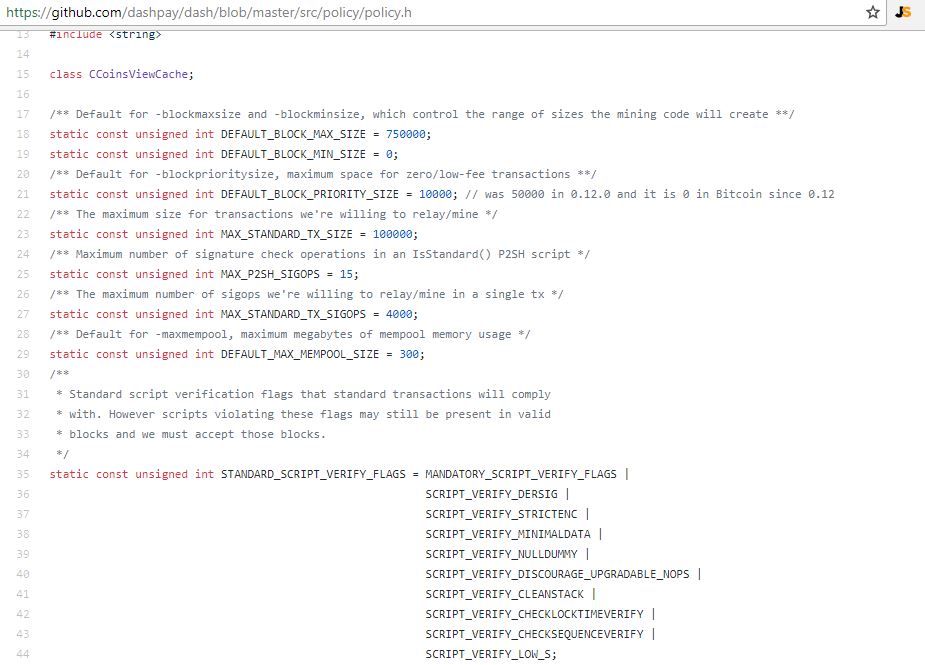925x665 pixels.
Task: Click DEFAULT_BLOCK_MIN_SIZE constant name
Action: point(293,155)
